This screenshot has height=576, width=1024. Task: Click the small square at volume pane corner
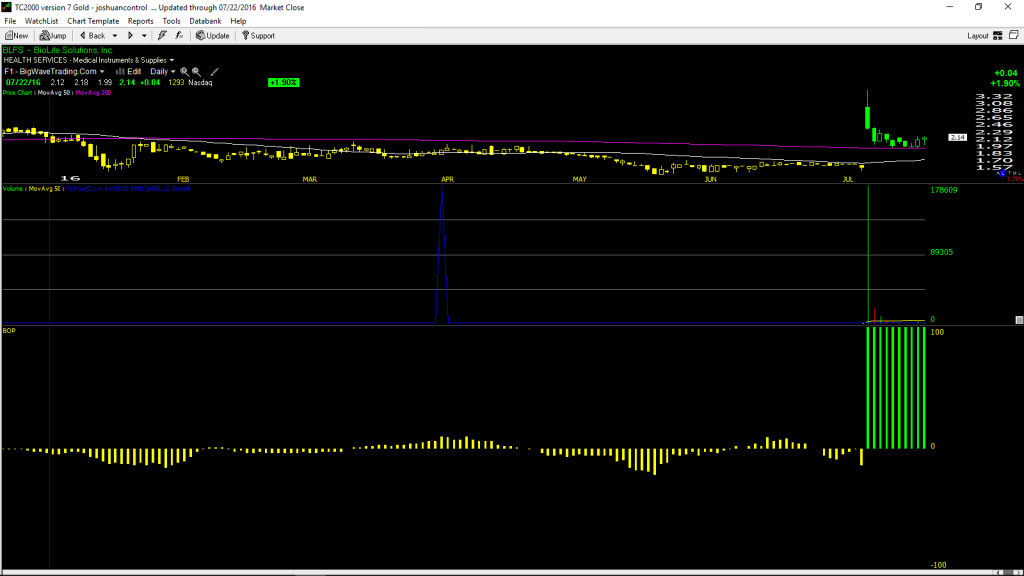(1019, 320)
